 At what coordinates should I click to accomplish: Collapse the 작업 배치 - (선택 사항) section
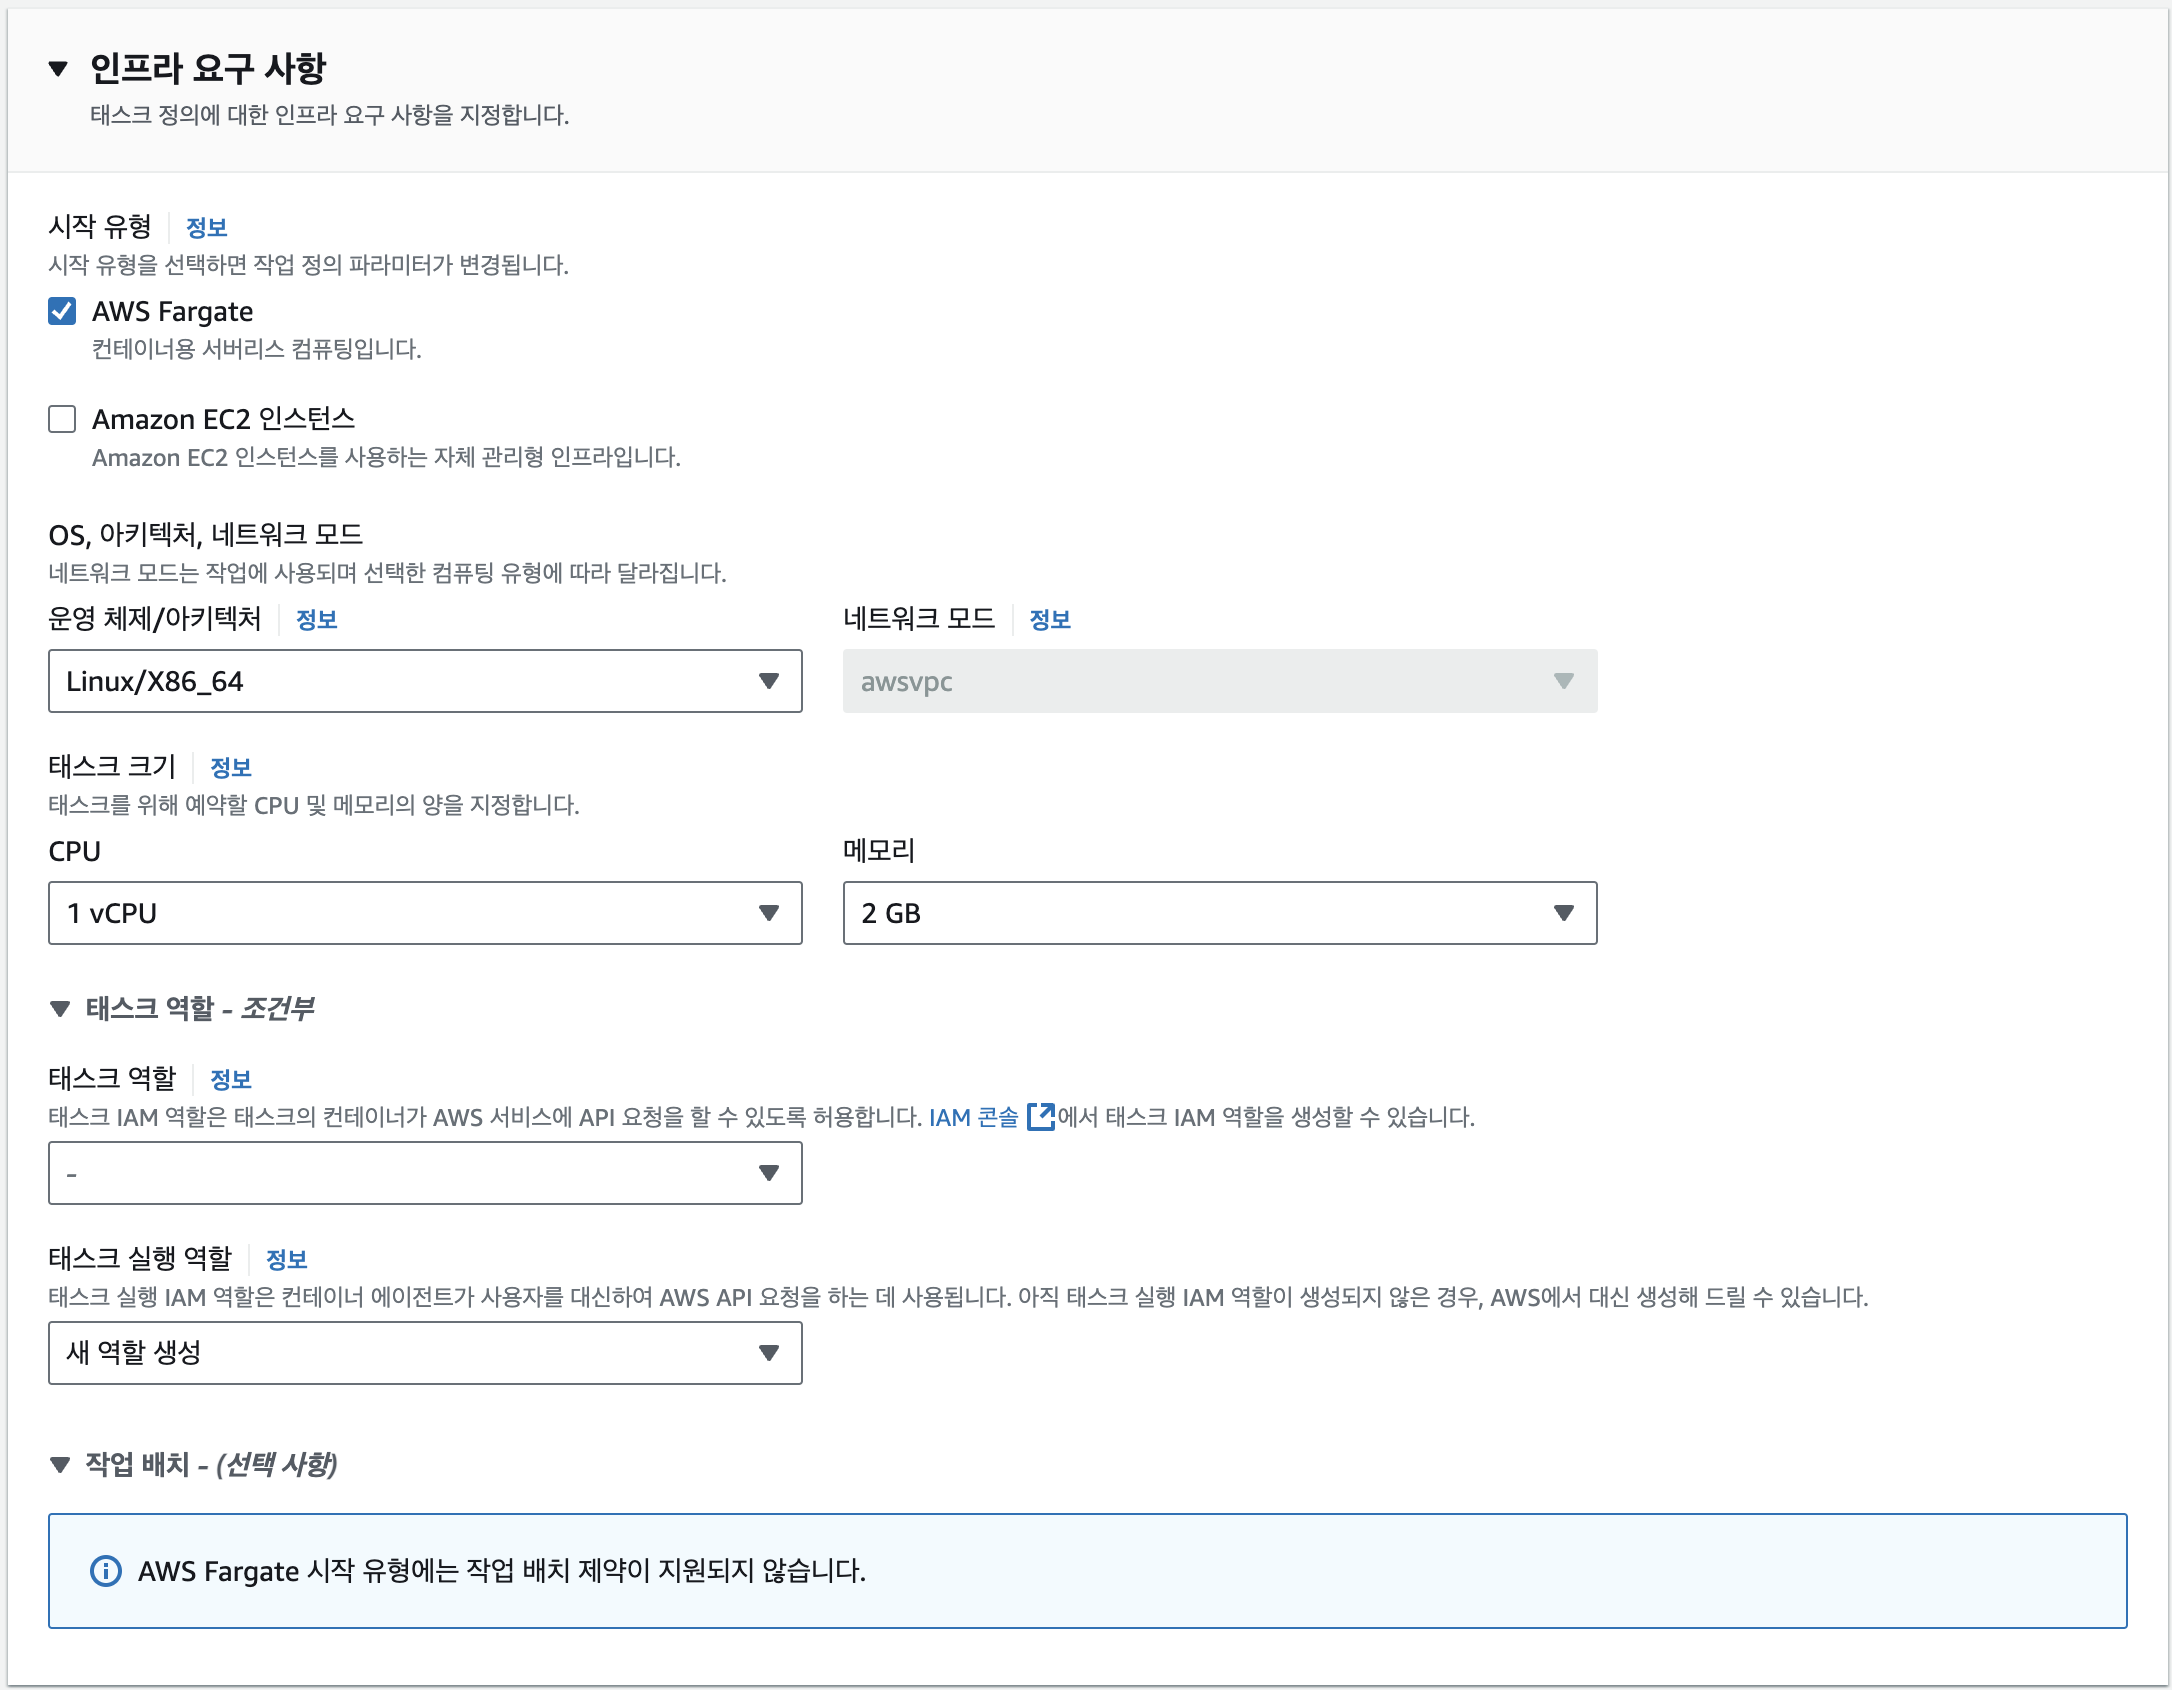60,1465
